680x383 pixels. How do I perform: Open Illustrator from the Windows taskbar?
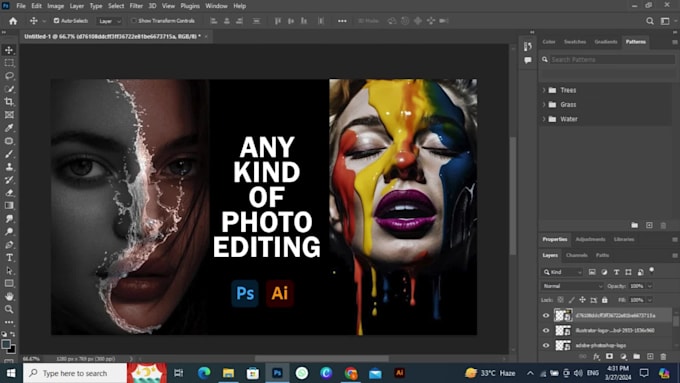point(399,373)
